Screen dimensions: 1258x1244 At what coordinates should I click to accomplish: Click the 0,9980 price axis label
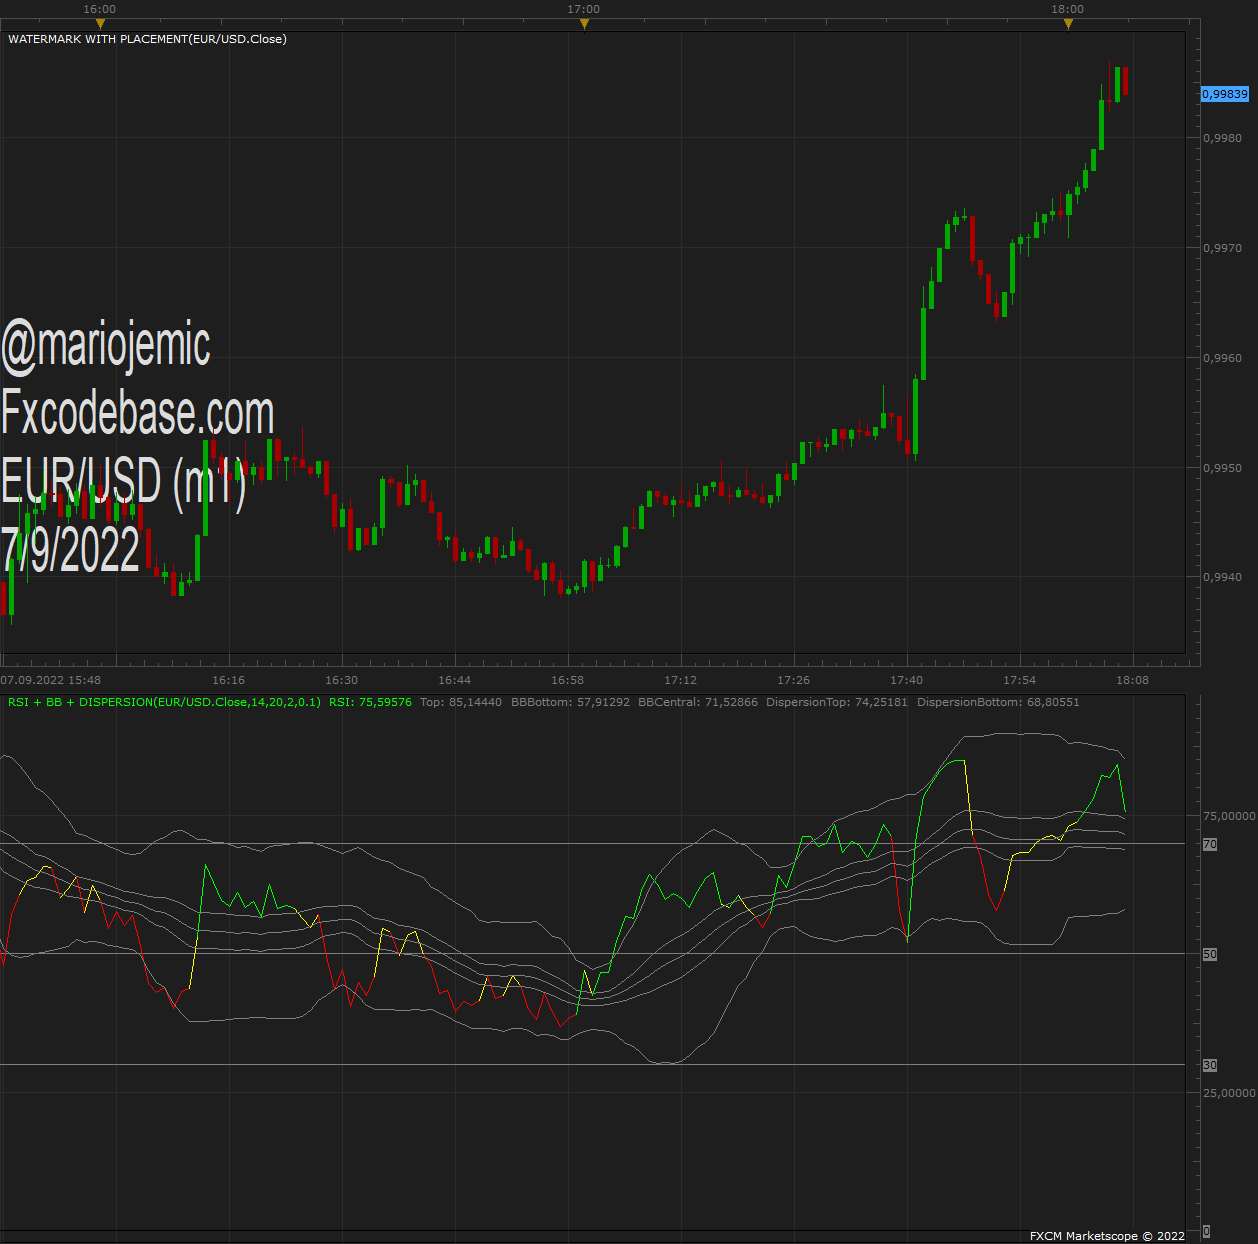[x=1222, y=138]
